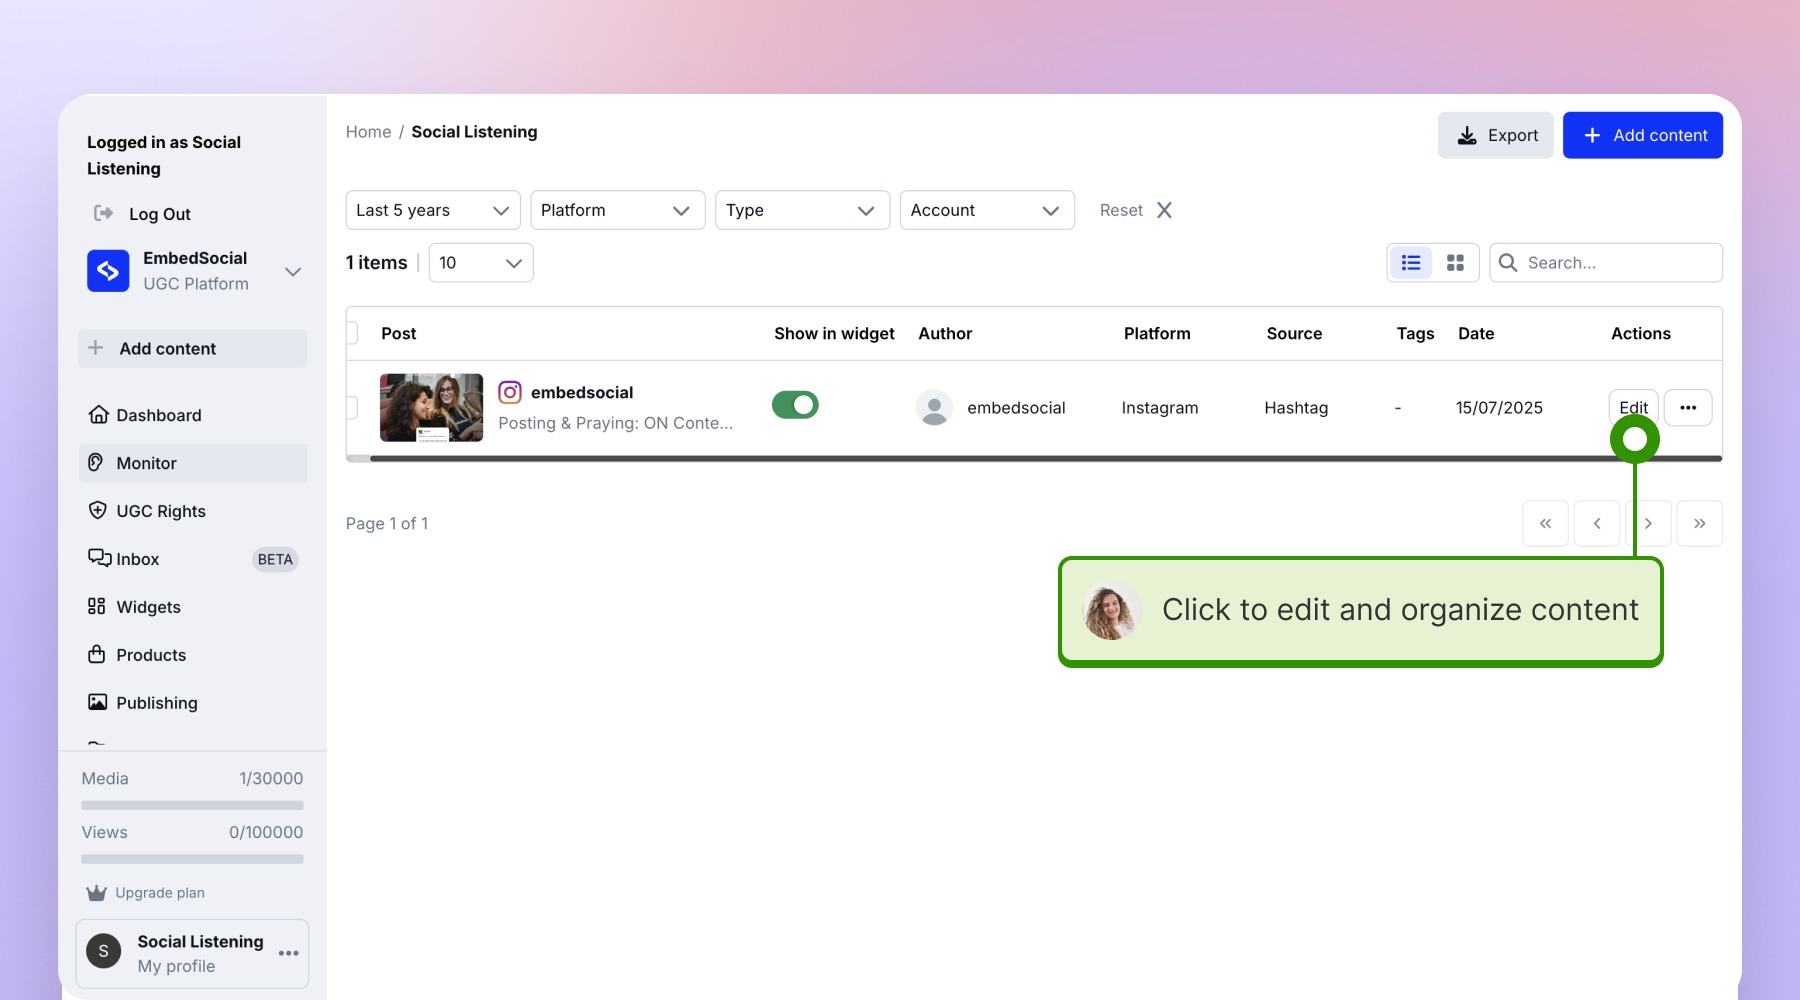The image size is (1800, 1000).
Task: Open the Last 5 years date filter
Action: pos(433,210)
